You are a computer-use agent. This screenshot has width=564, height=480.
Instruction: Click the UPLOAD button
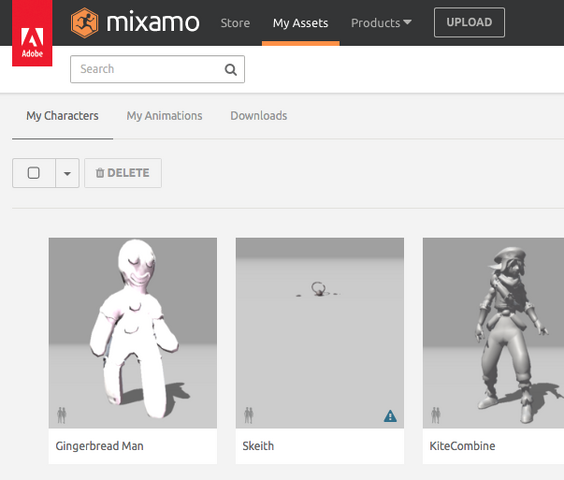click(469, 22)
